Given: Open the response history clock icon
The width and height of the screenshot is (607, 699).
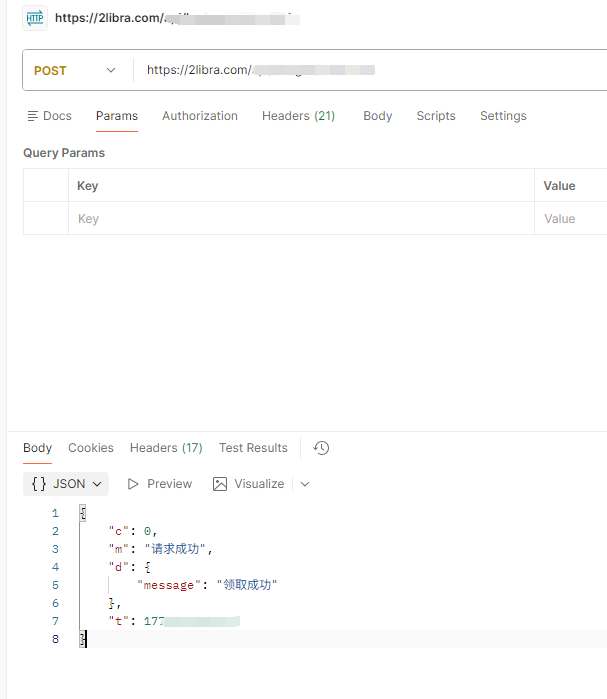Looking at the screenshot, I should [321, 448].
